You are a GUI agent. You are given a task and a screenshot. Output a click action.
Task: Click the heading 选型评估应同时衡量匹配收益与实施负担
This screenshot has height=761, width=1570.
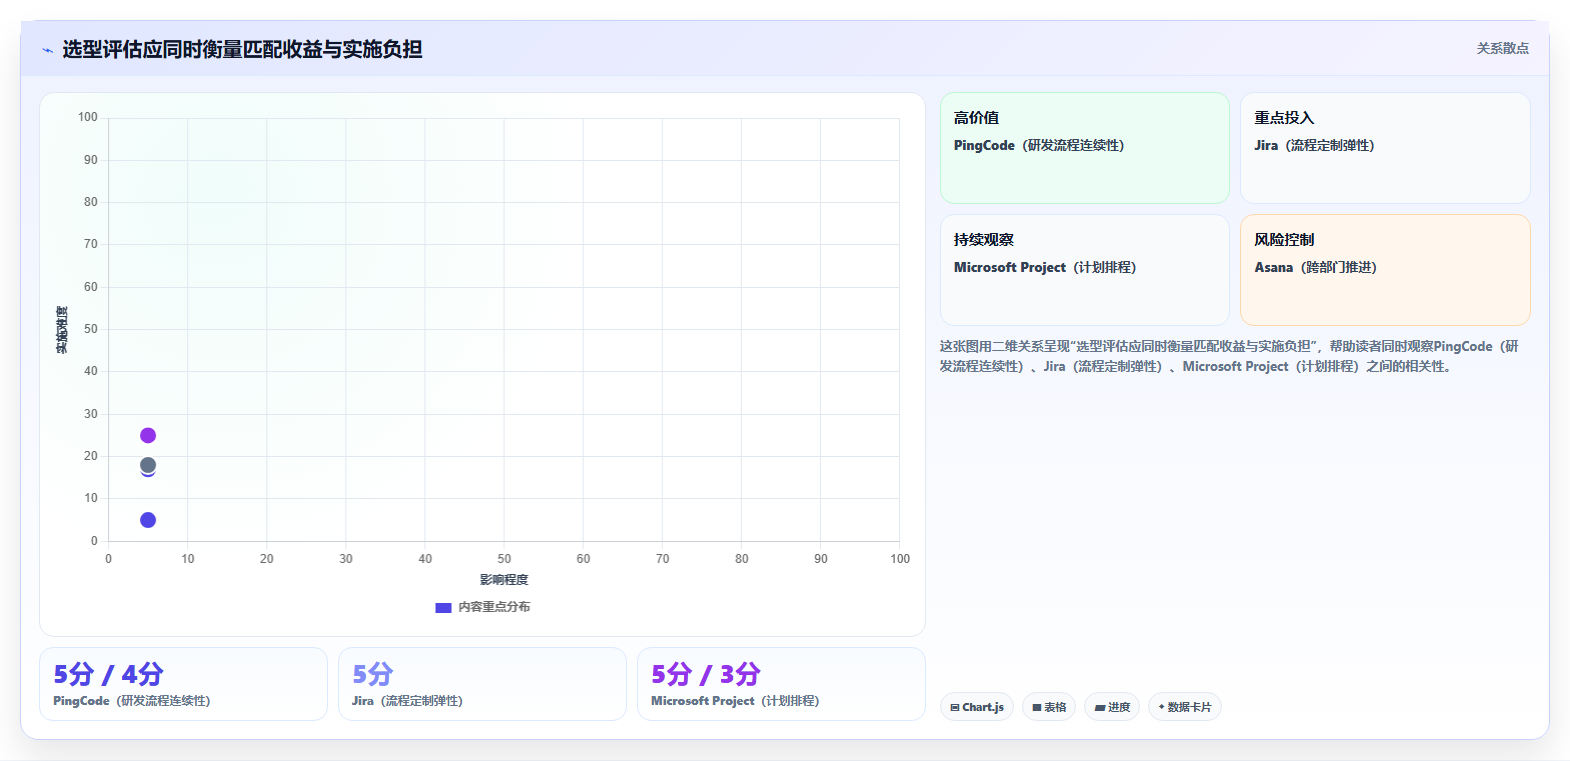pyautogui.click(x=242, y=49)
